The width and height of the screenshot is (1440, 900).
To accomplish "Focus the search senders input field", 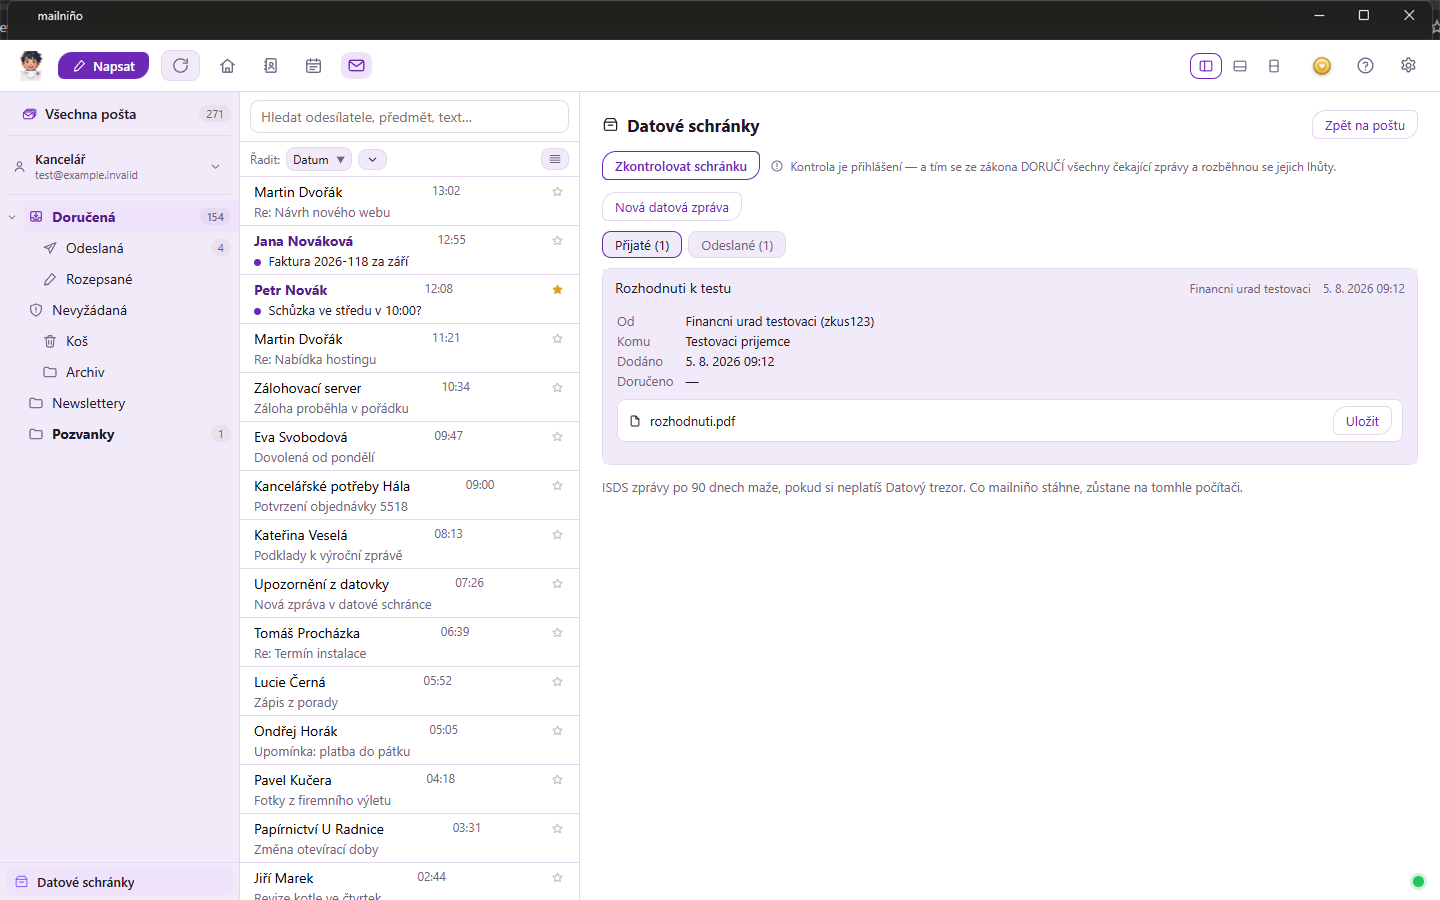I will 409,117.
